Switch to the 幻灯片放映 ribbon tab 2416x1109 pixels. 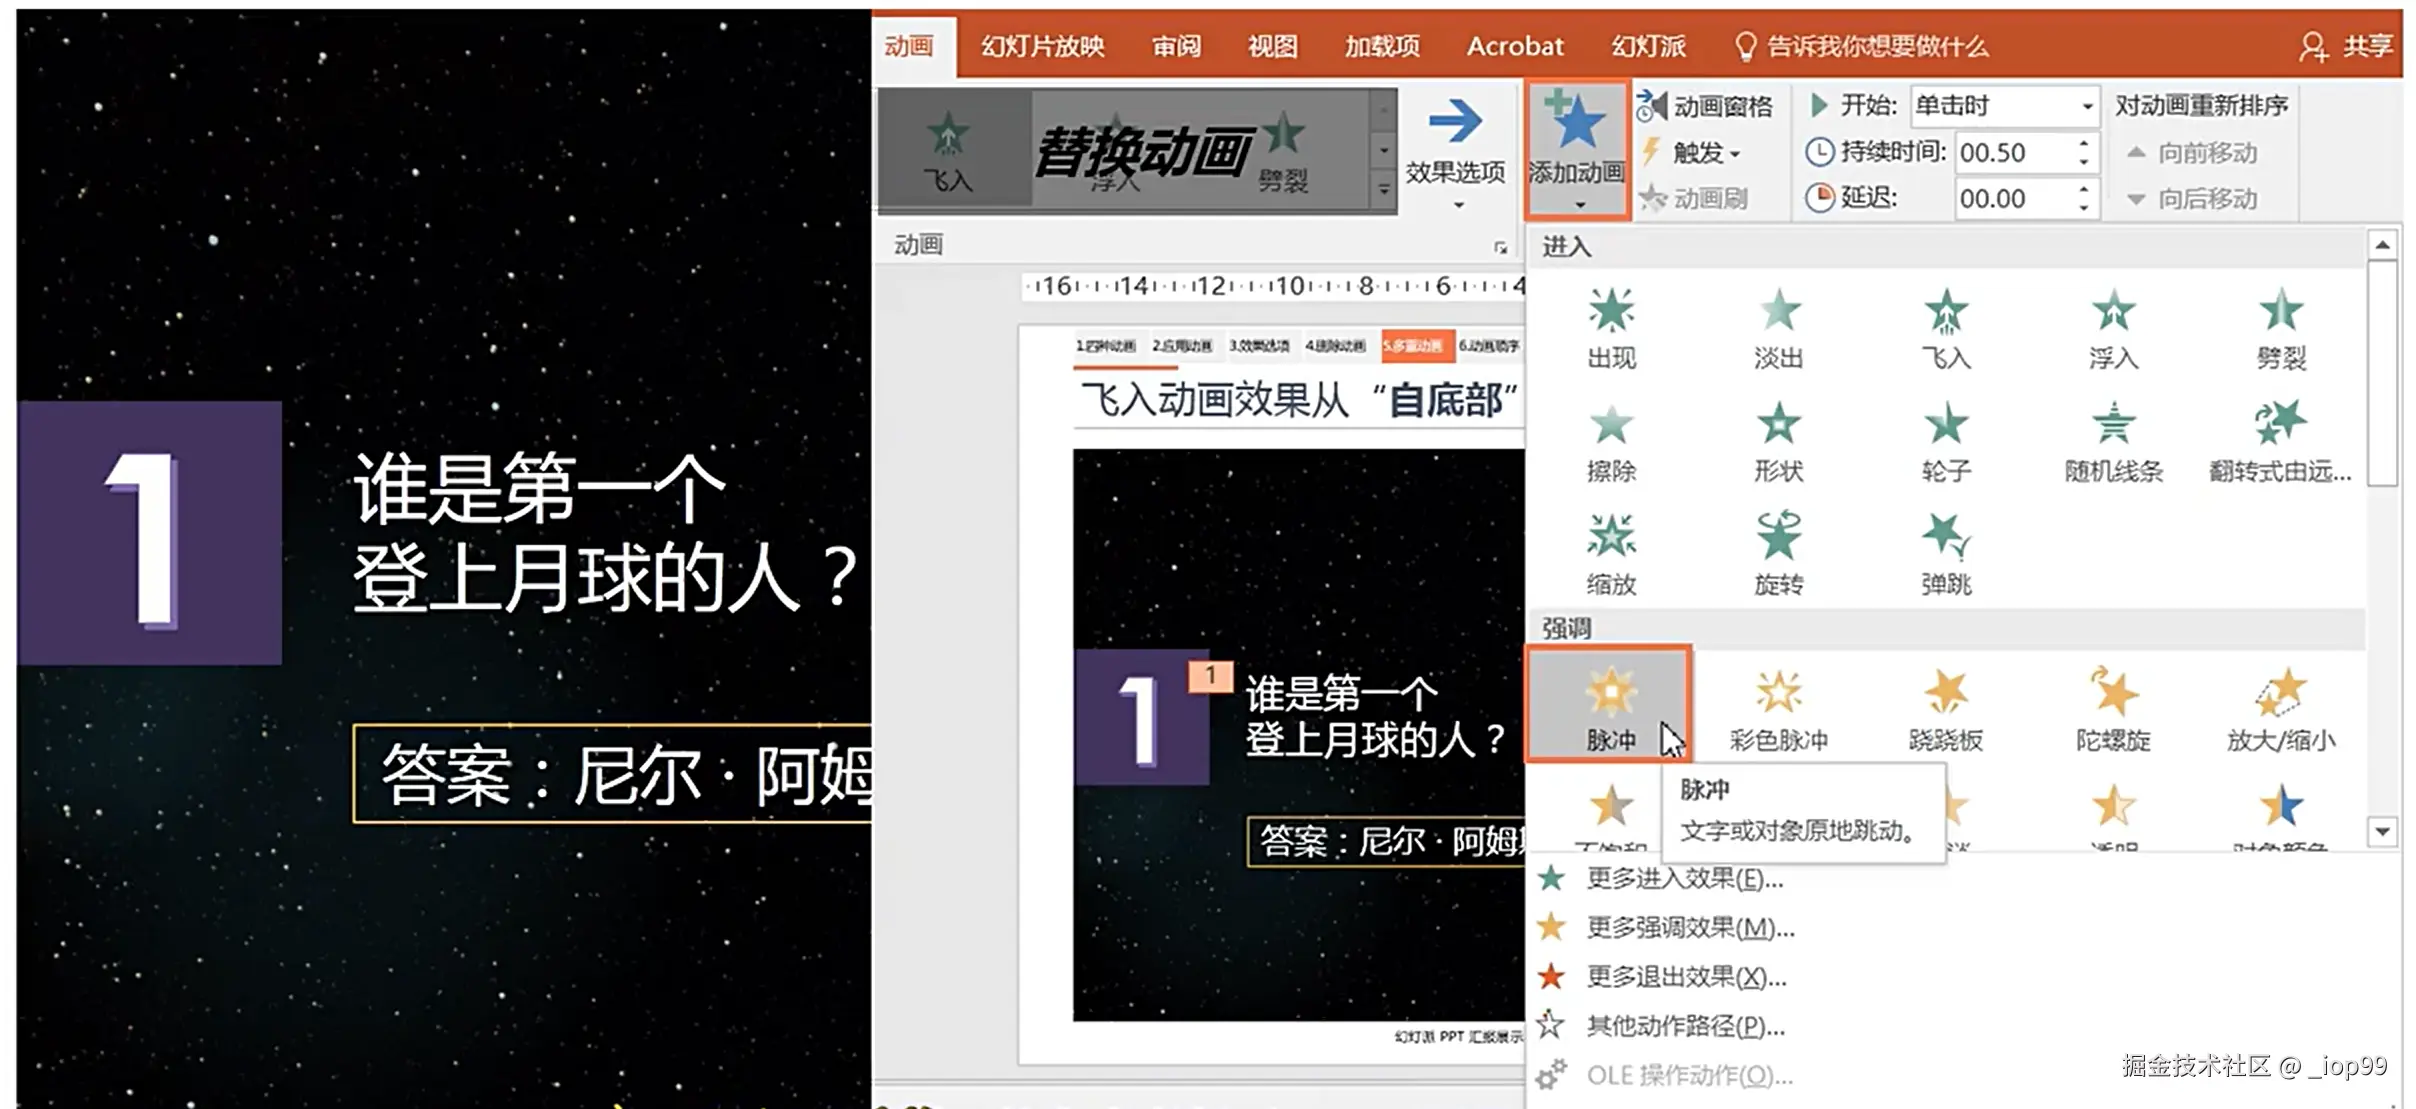(x=1042, y=46)
